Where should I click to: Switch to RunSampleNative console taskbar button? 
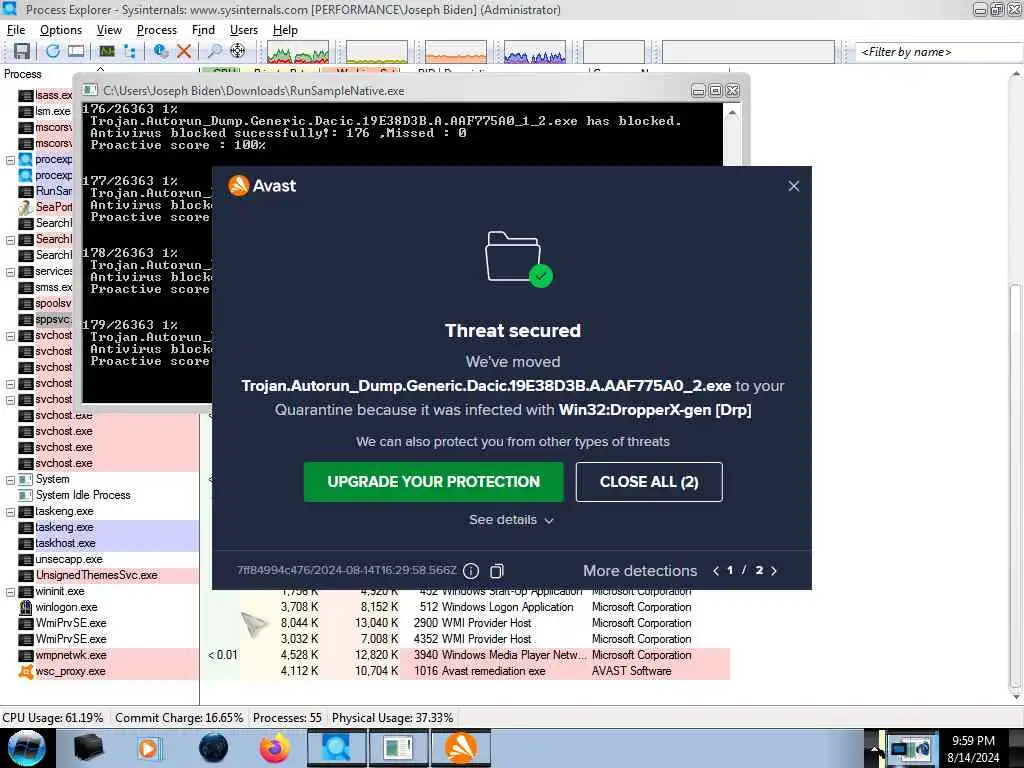(398, 748)
